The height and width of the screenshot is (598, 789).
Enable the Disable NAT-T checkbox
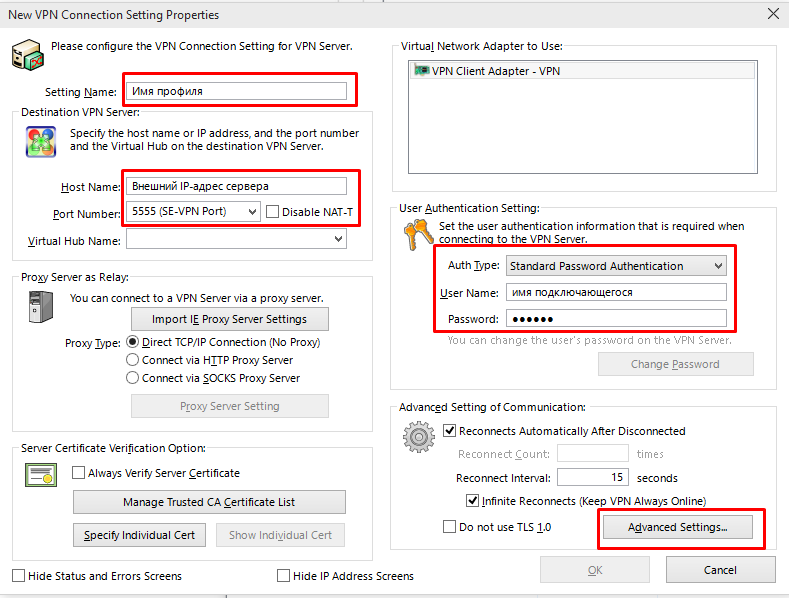[273, 212]
